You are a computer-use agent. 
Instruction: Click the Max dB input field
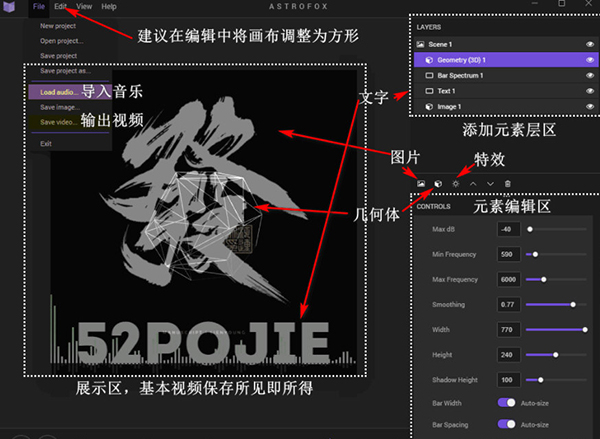coord(508,229)
